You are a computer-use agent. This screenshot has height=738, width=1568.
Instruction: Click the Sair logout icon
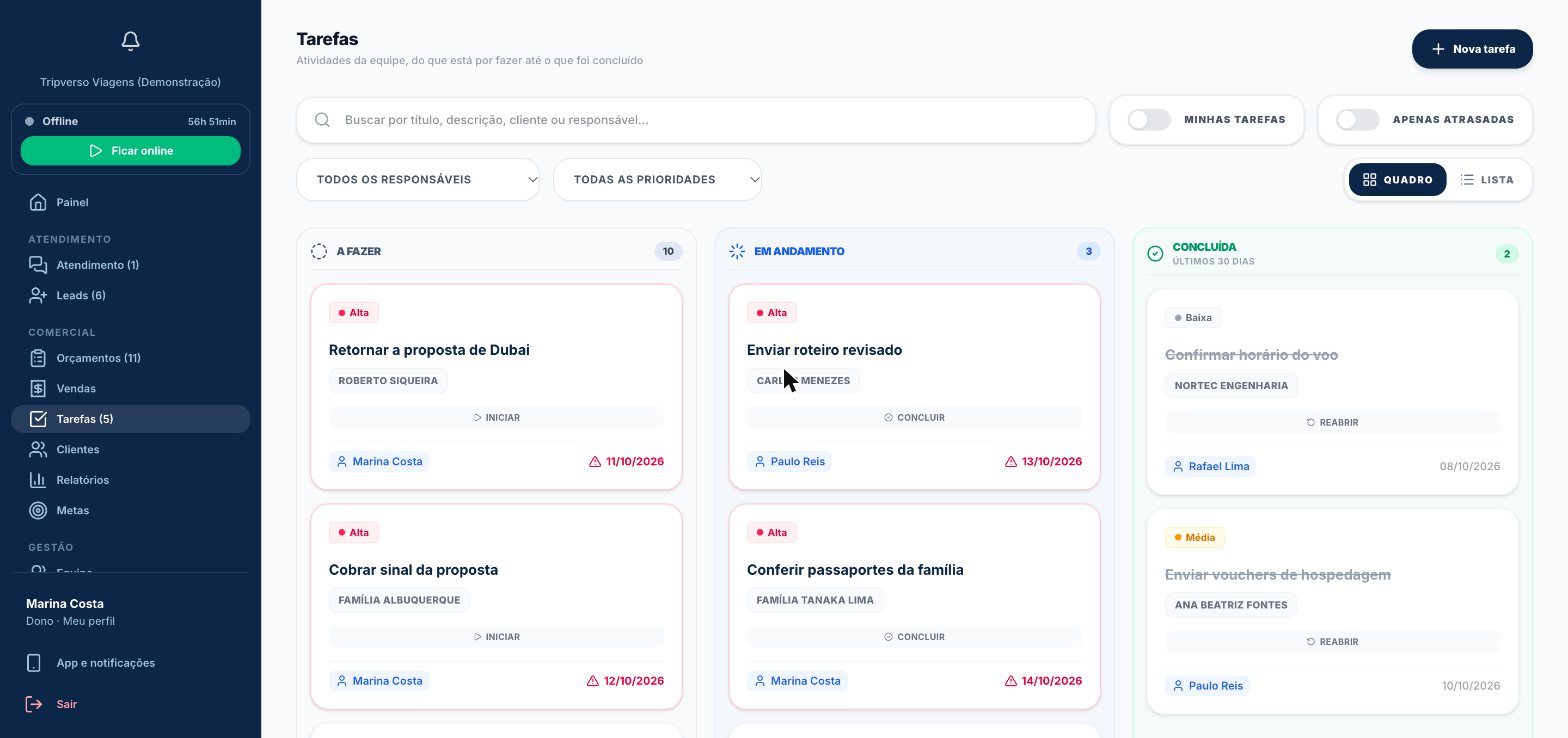click(x=34, y=704)
